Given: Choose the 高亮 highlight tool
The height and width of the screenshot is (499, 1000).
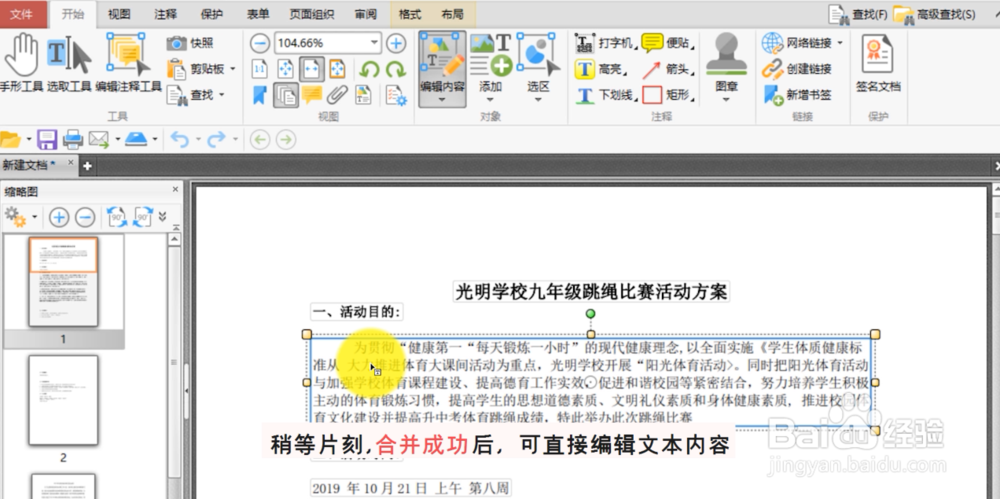Looking at the screenshot, I should [601, 70].
